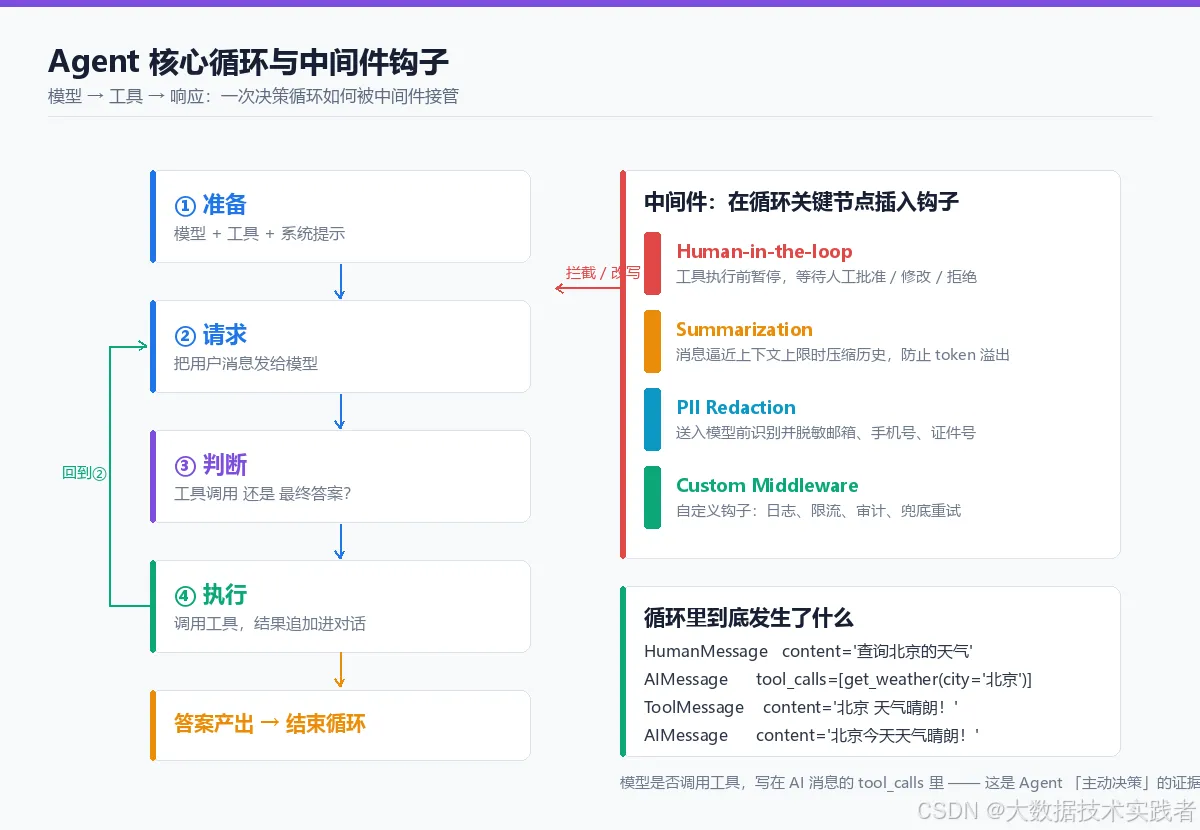This screenshot has width=1200, height=830.
Task: Click the "HumanMessage" label
Action: pos(706,652)
